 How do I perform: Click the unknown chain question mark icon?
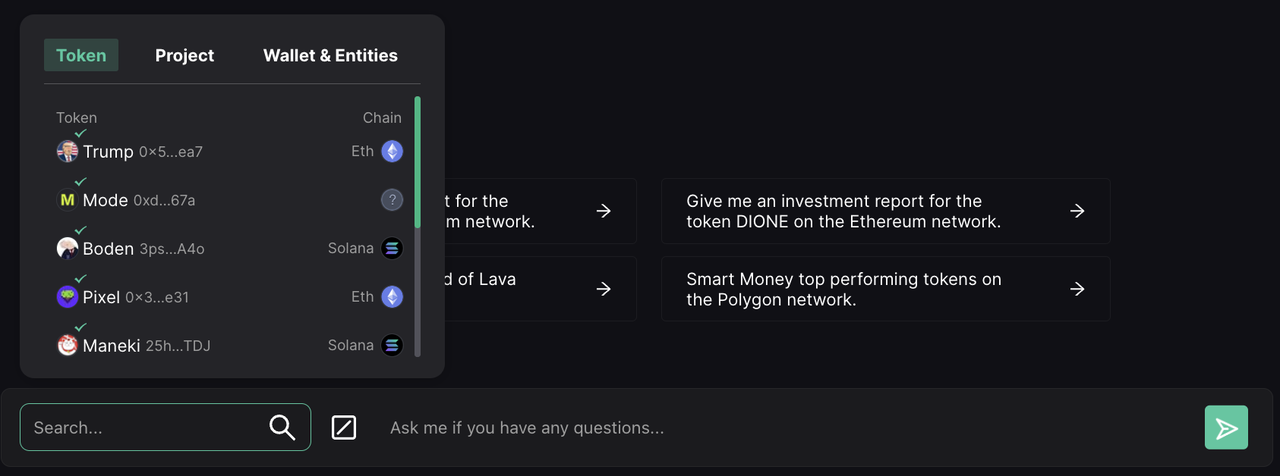[x=392, y=200]
